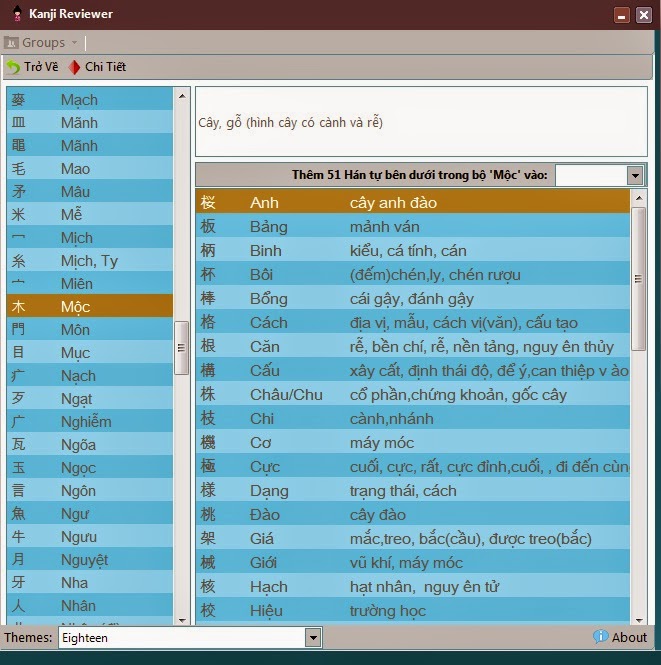Select the Dạng 'trạng thái' kanji row
661x665 pixels.
[x=413, y=491]
